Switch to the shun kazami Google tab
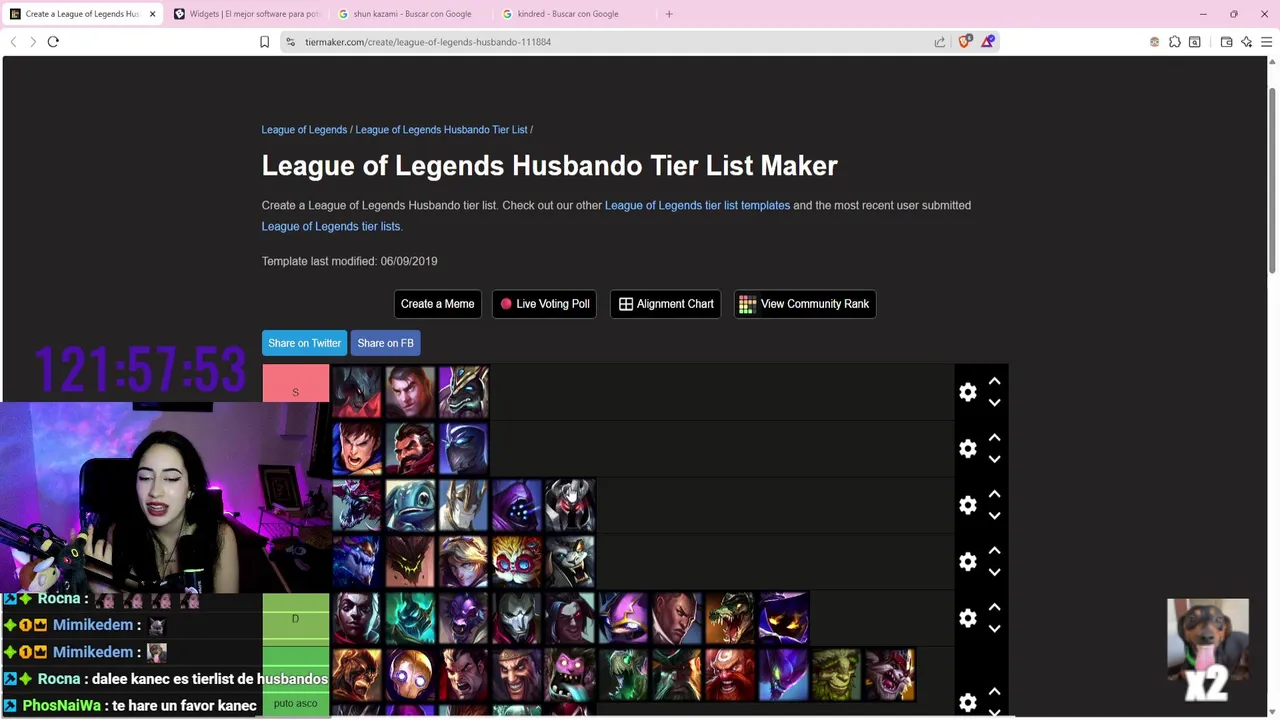This screenshot has height=720, width=1280. tap(410, 14)
